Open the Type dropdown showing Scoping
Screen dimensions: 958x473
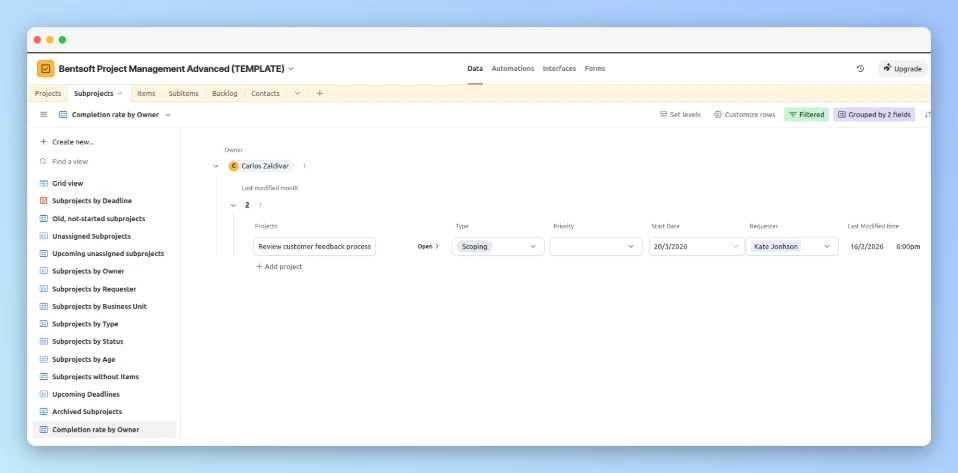[498, 246]
